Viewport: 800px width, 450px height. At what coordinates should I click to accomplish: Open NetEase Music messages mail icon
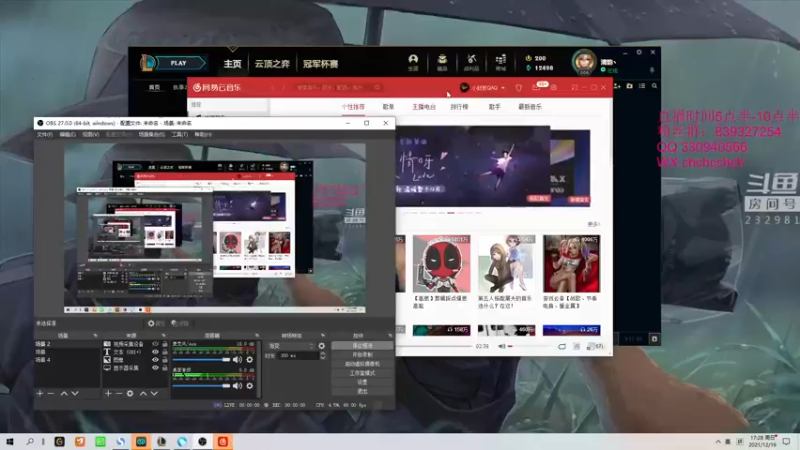click(x=536, y=88)
